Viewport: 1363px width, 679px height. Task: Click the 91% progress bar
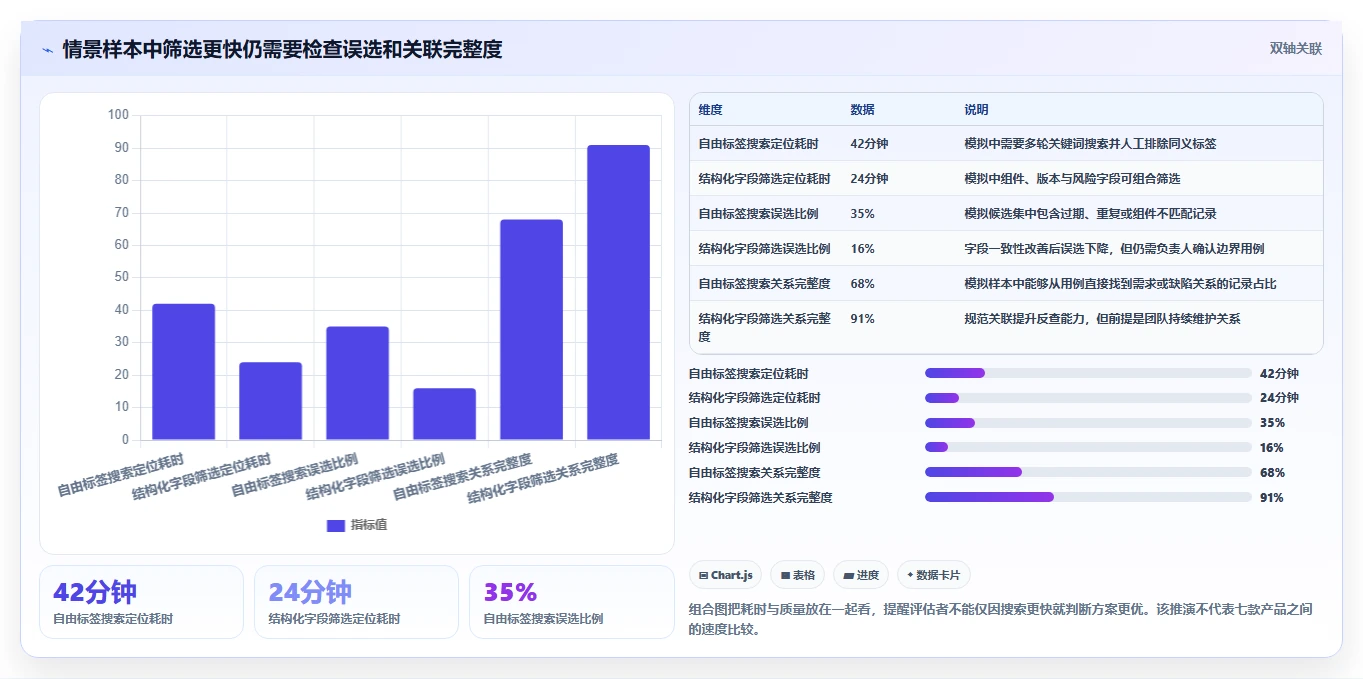click(x=1088, y=497)
